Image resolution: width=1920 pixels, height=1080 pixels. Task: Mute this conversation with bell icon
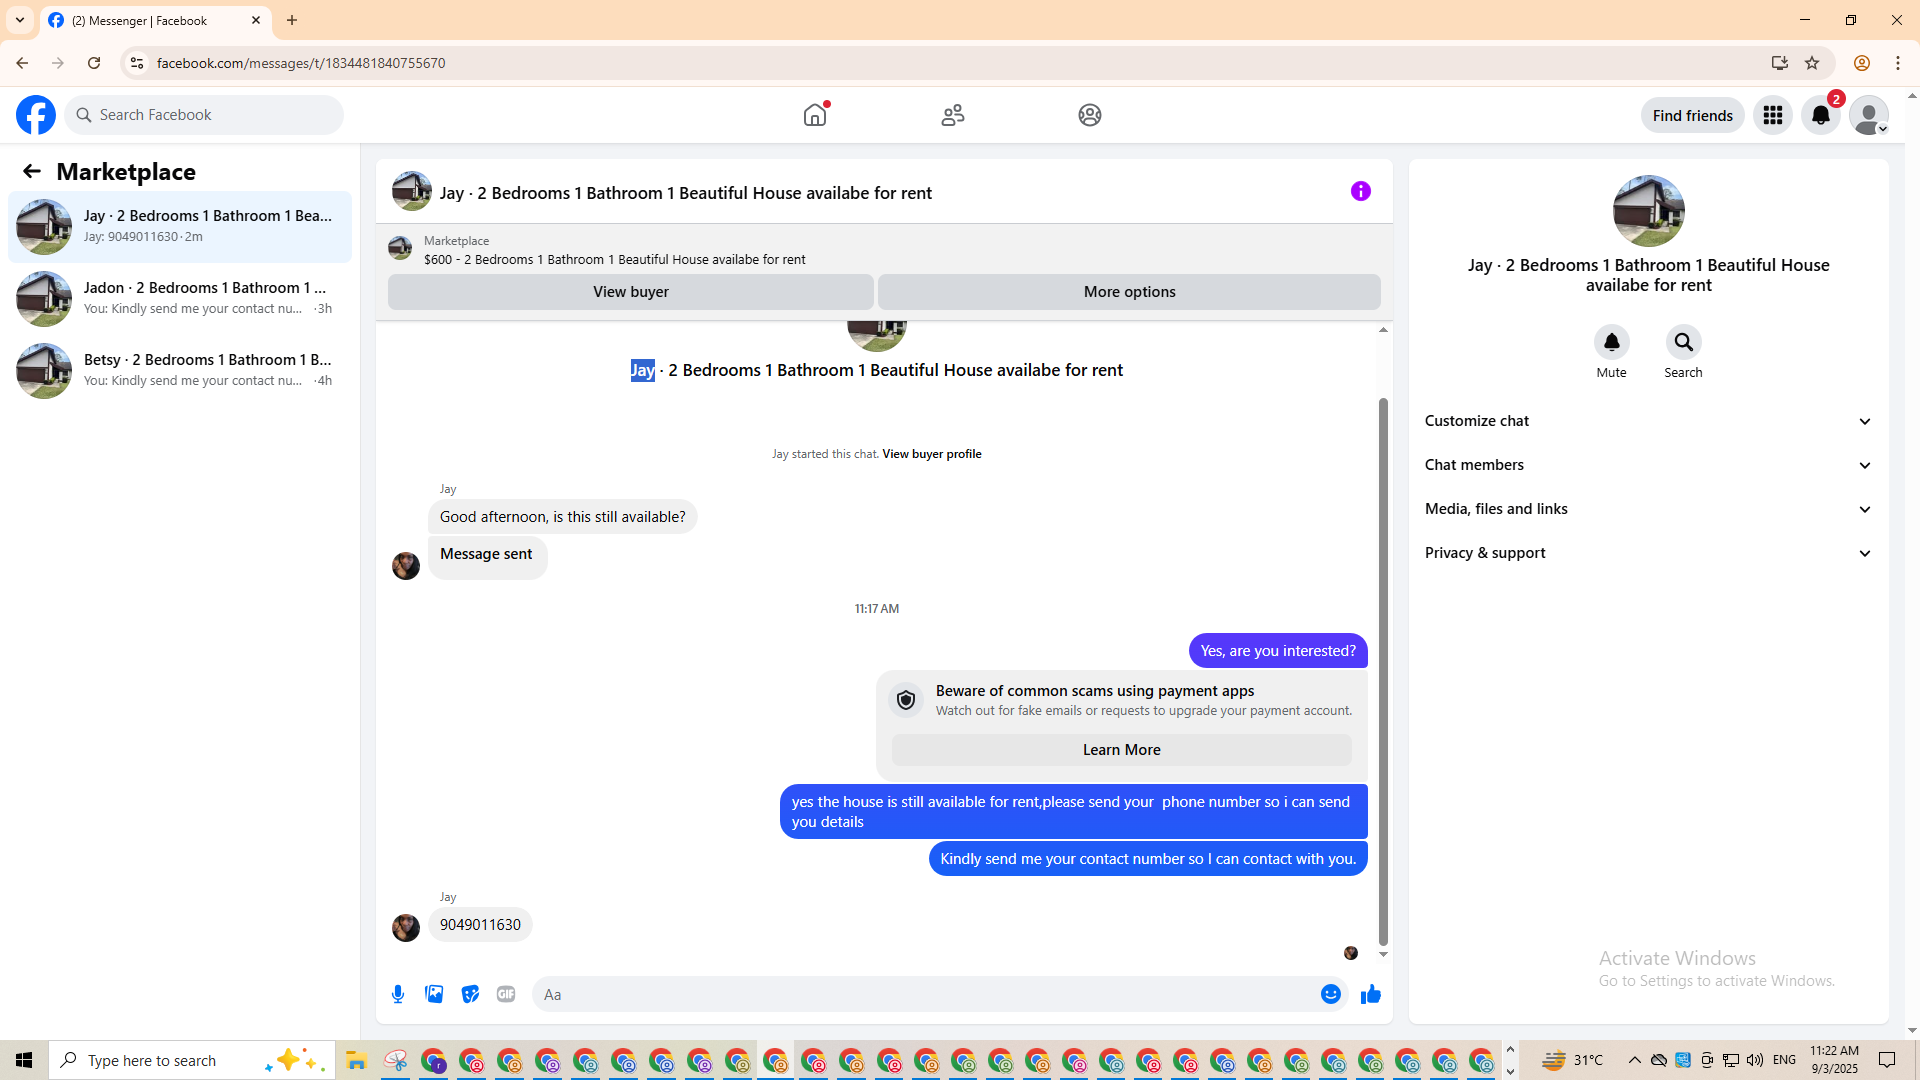click(x=1611, y=342)
